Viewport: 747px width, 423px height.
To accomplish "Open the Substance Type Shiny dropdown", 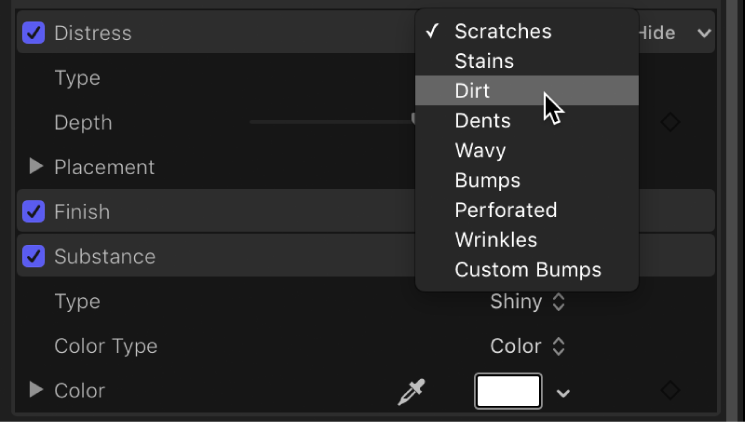I will click(527, 302).
